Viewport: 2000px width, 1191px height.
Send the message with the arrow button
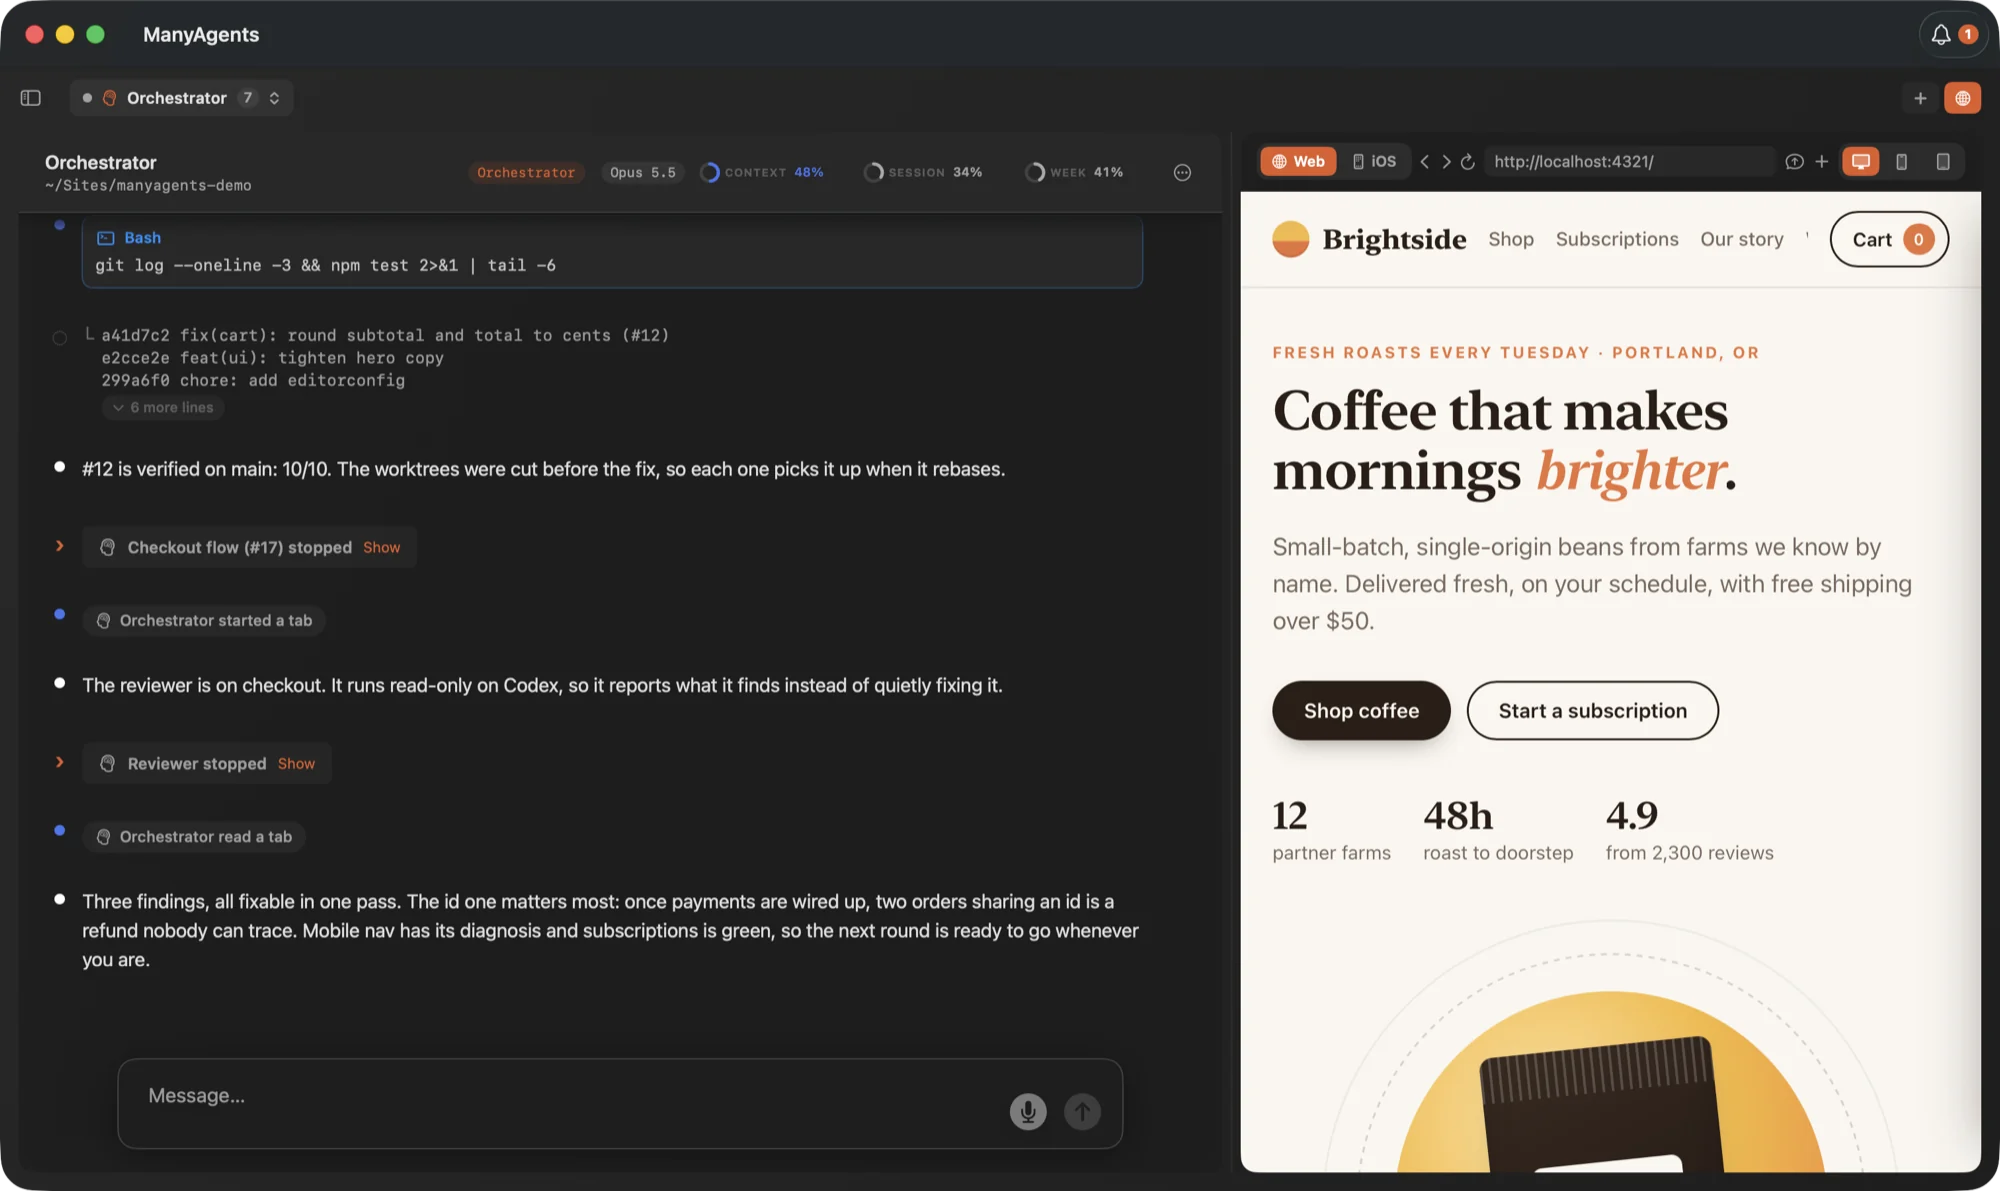click(x=1082, y=1112)
